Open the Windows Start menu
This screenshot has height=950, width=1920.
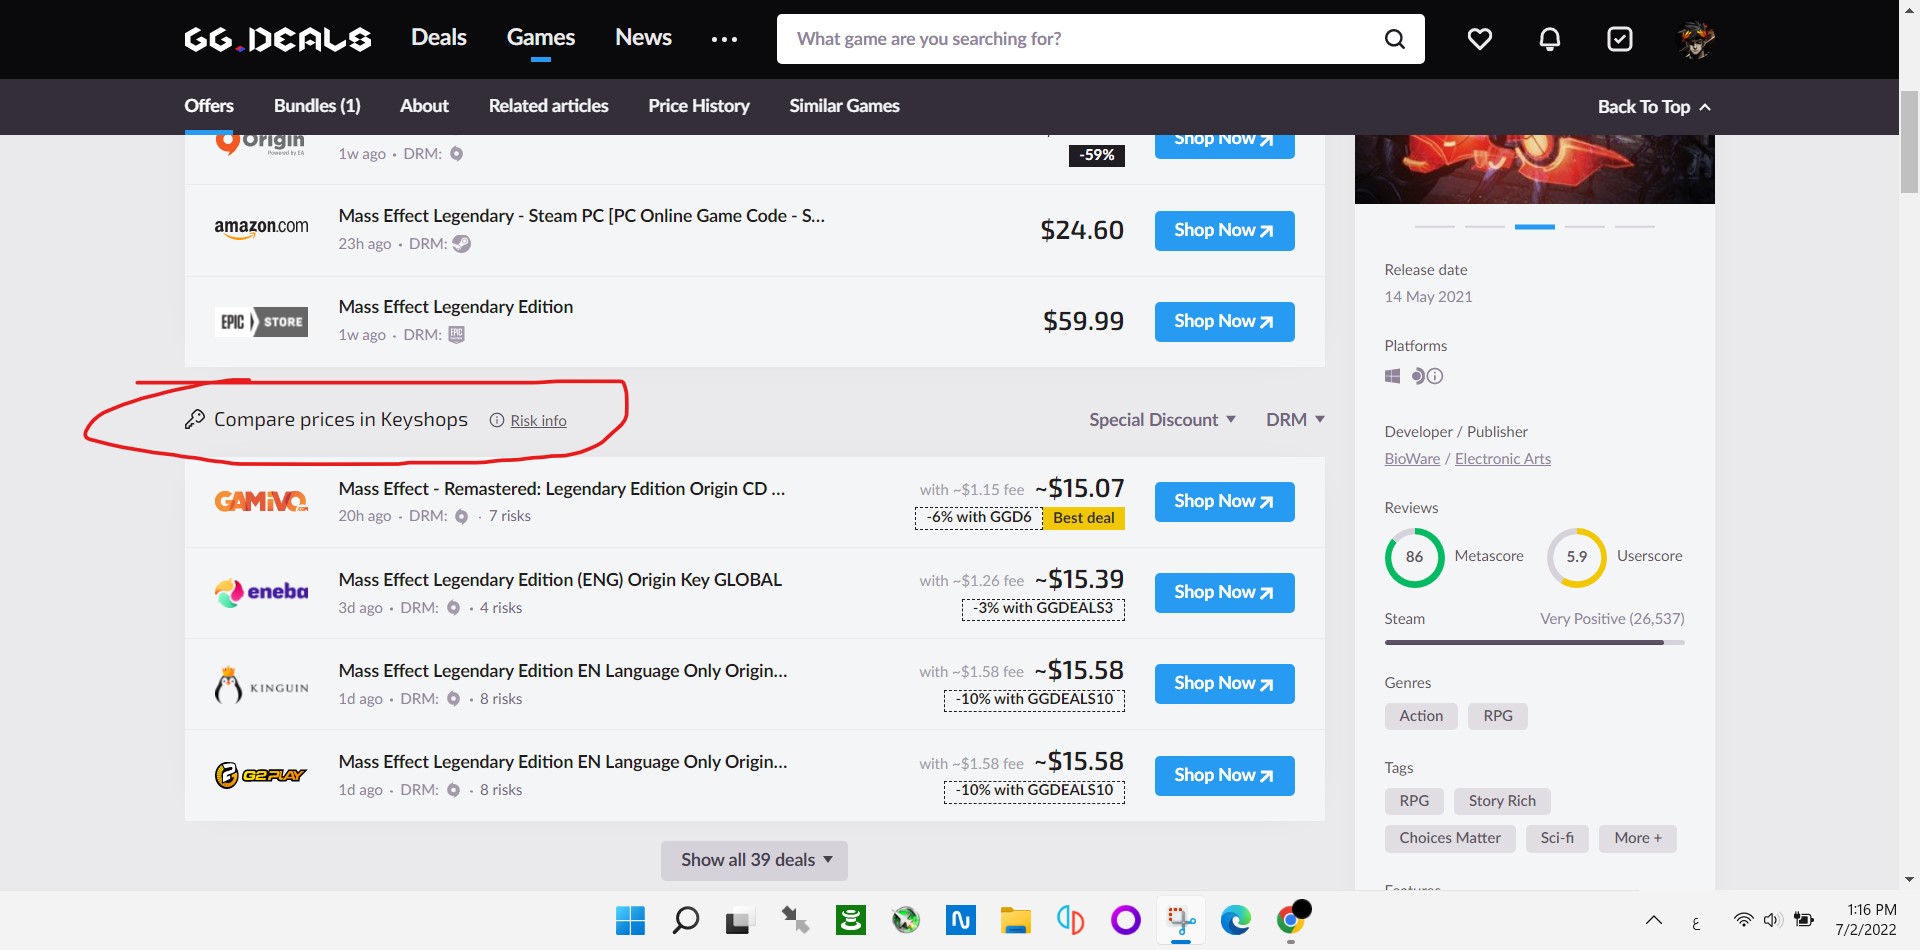630,920
